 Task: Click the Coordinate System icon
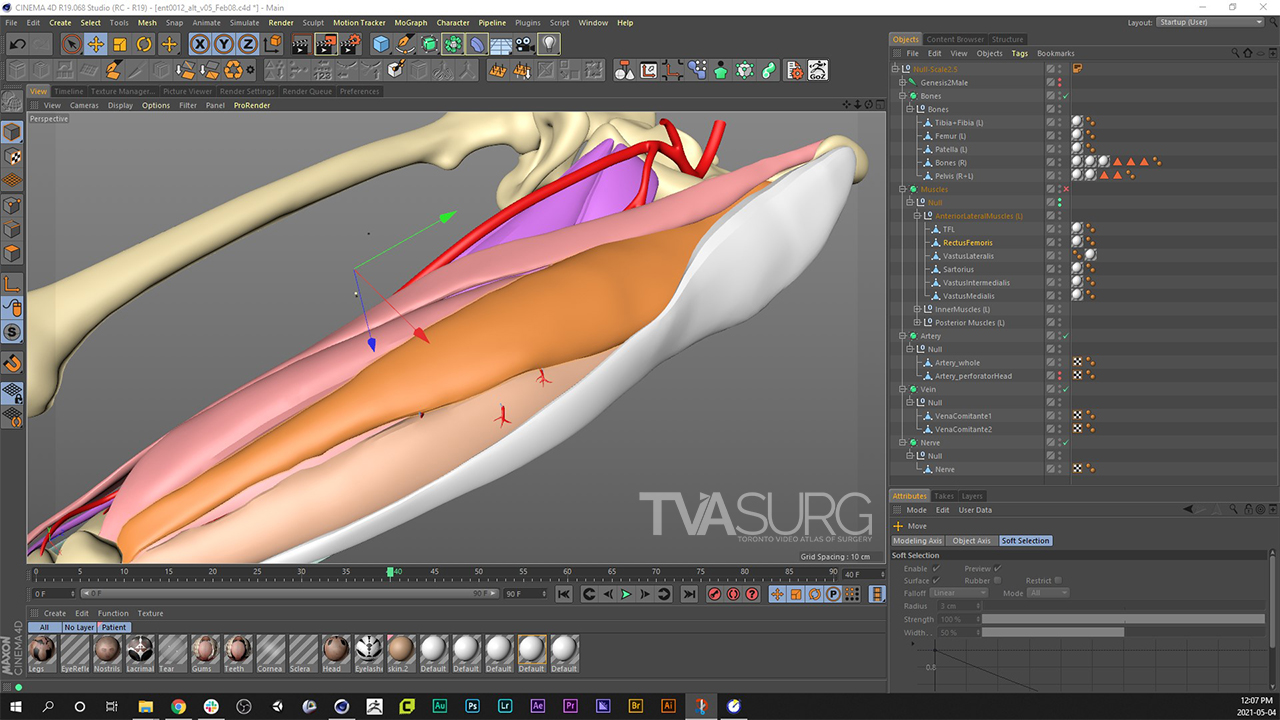coord(273,44)
